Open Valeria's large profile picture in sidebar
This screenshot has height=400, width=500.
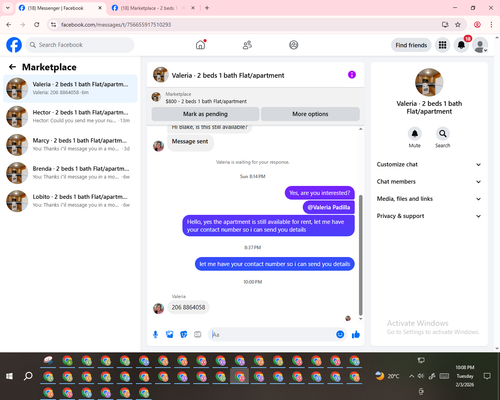[x=429, y=82]
